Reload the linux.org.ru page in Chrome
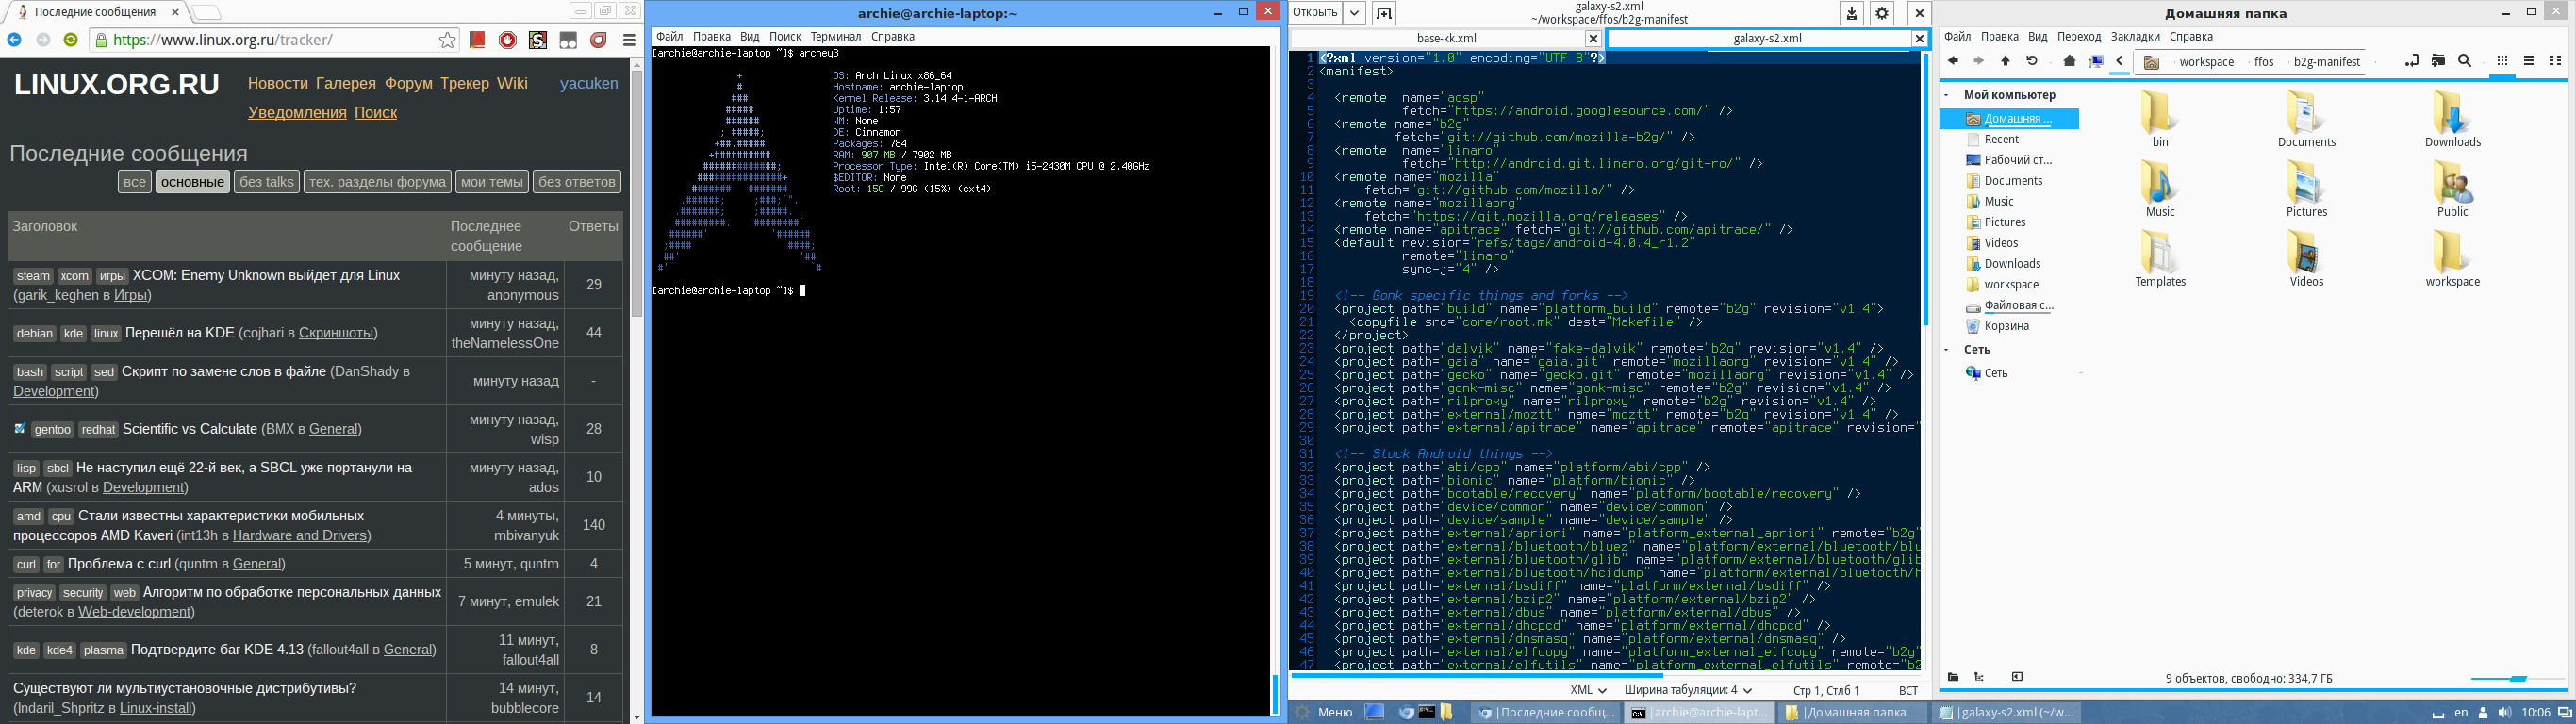 tap(70, 40)
